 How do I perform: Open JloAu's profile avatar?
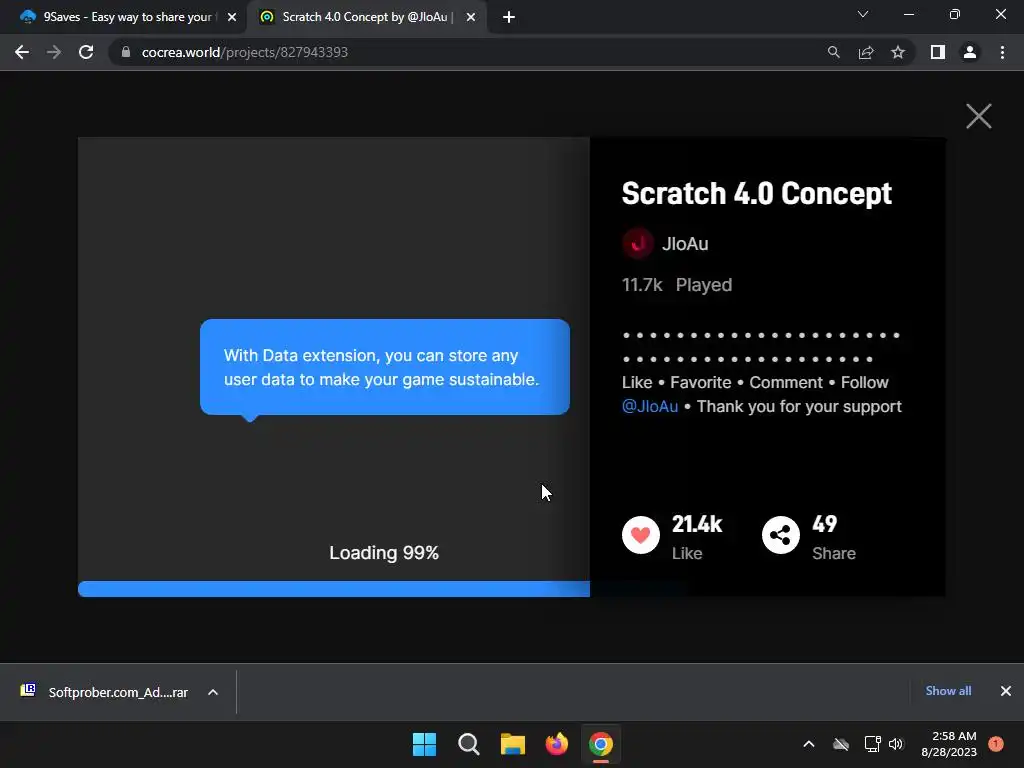(637, 244)
